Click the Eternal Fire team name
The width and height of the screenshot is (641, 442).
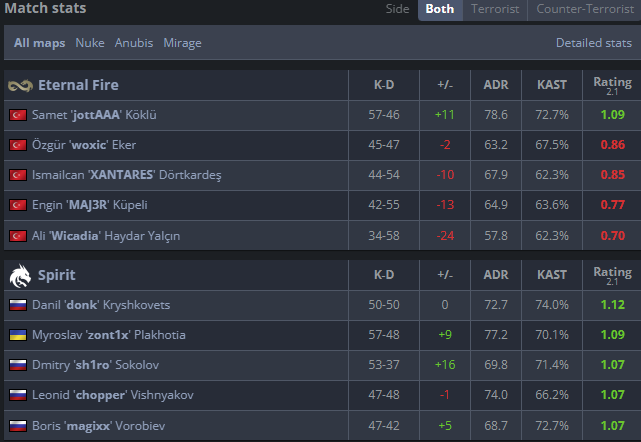pyautogui.click(x=78, y=85)
